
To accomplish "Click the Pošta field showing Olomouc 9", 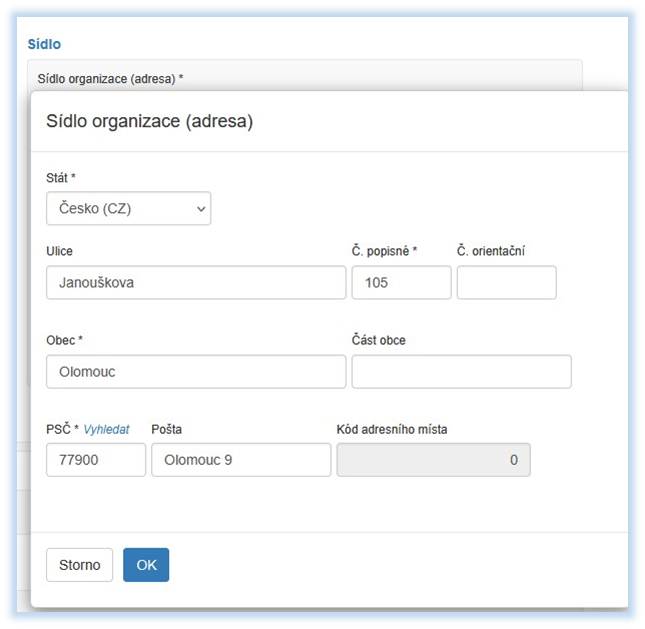I will click(x=241, y=460).
